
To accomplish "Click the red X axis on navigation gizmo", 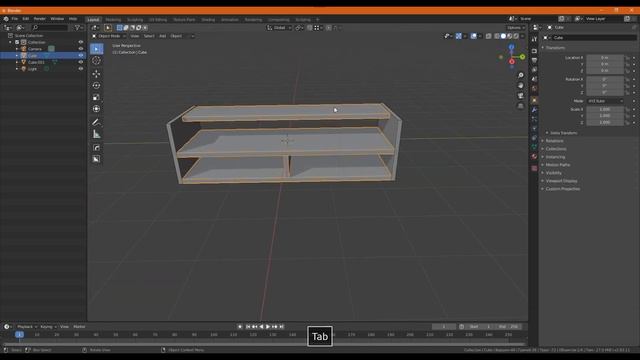I will pos(512,62).
